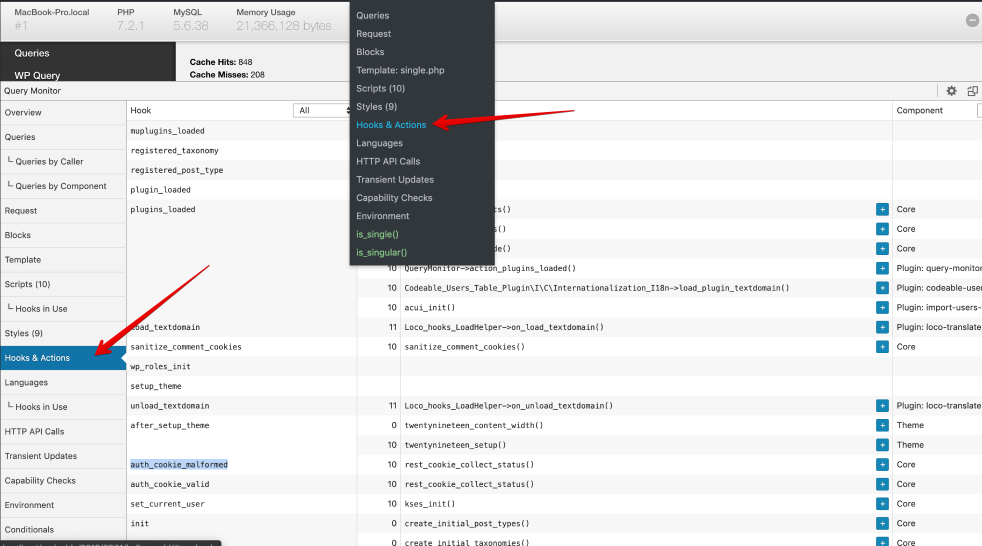Open Conditionals in the sidebar
Viewport: 982px width, 546px height.
63,529
